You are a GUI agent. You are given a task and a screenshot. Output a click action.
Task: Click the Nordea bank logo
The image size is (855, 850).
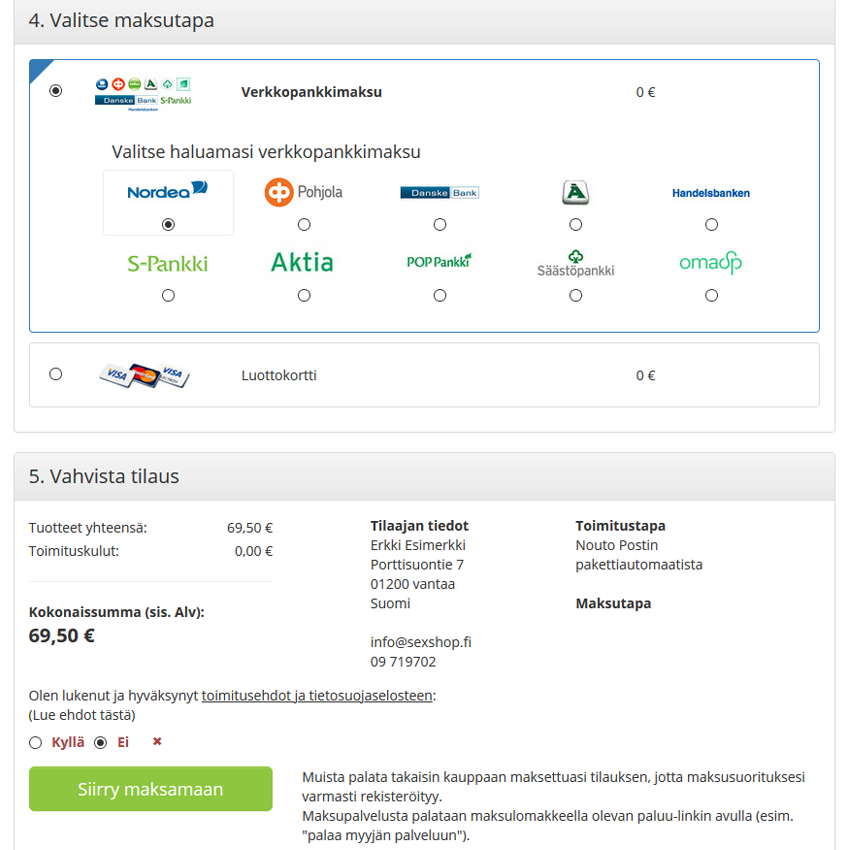(167, 190)
